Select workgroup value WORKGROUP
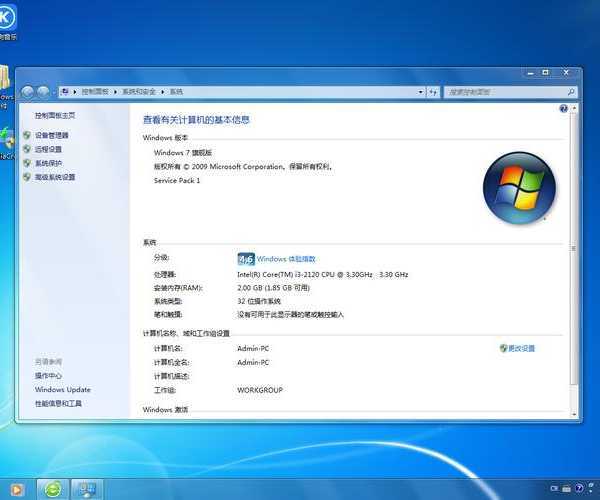 click(x=260, y=390)
